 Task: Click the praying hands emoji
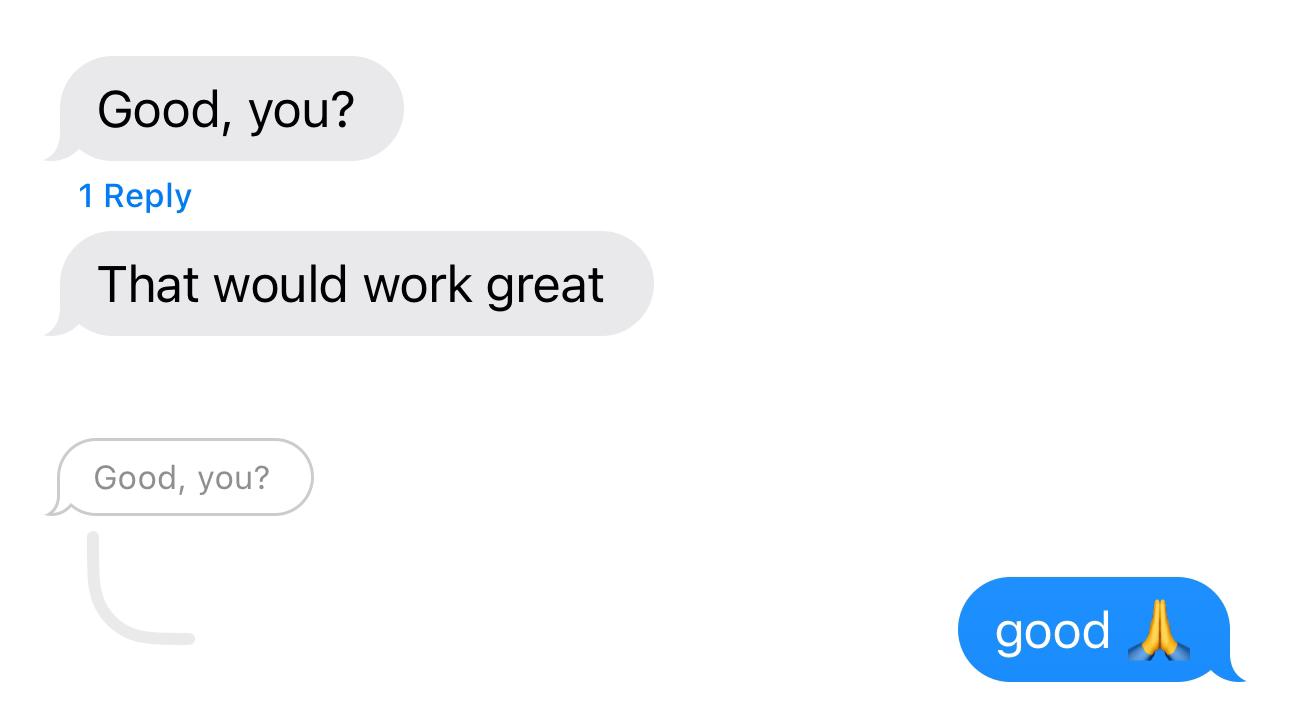tap(1158, 632)
